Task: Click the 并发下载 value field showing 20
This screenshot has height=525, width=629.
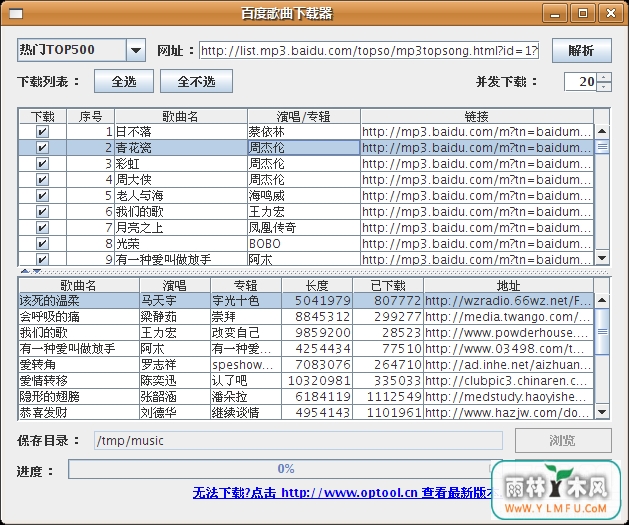Action: point(580,82)
